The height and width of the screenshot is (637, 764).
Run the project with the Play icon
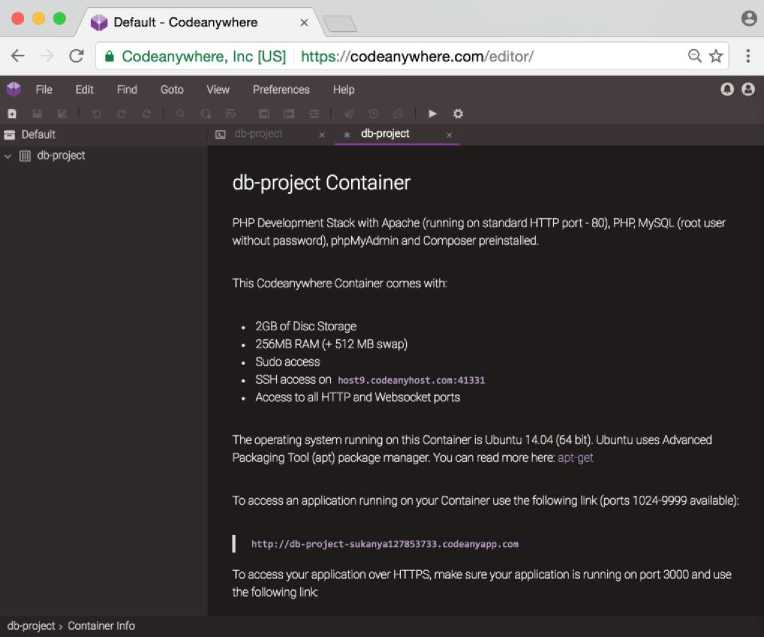pyautogui.click(x=432, y=114)
